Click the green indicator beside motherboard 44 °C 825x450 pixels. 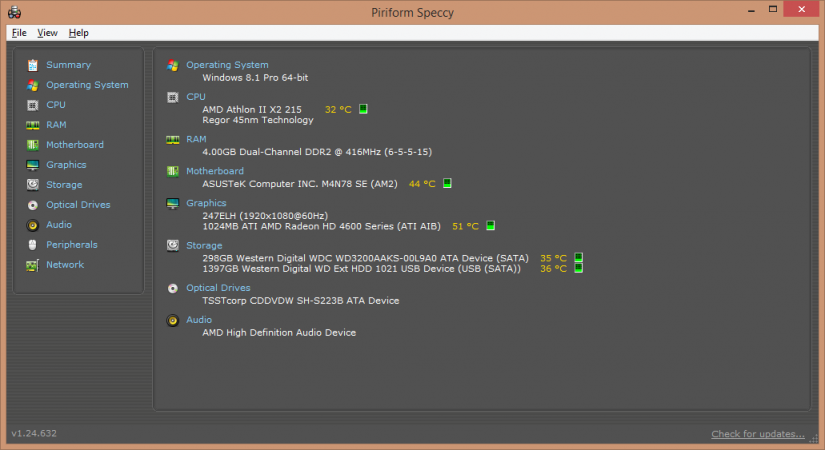(x=447, y=183)
